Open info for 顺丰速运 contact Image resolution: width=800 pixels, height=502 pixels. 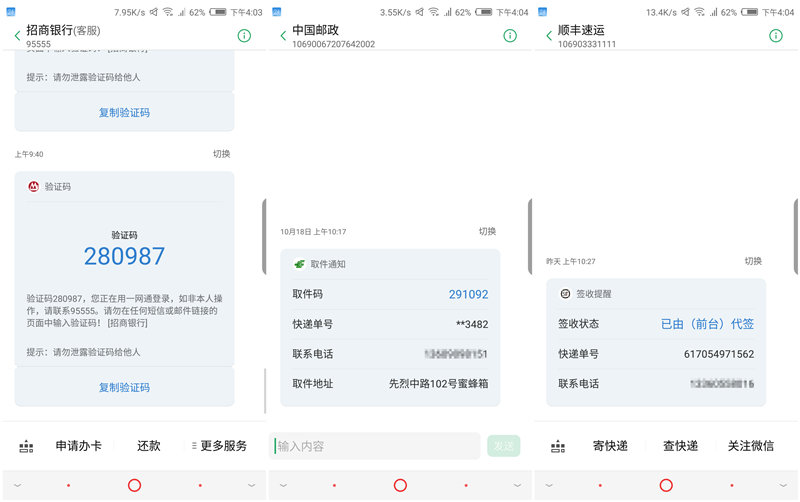pyautogui.click(x=776, y=35)
